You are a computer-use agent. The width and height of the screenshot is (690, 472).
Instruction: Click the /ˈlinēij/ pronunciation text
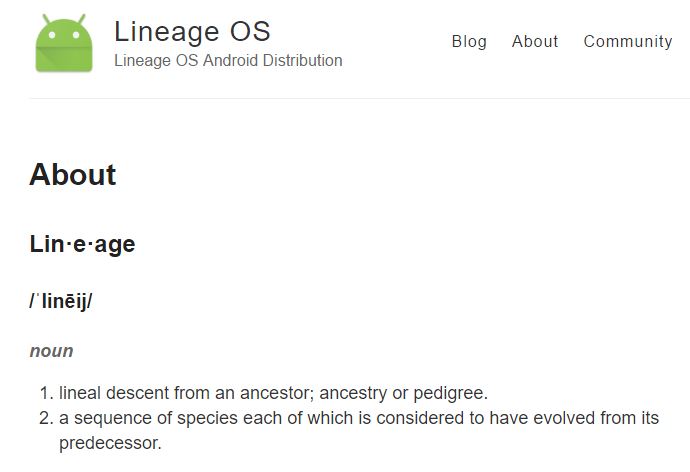click(61, 300)
